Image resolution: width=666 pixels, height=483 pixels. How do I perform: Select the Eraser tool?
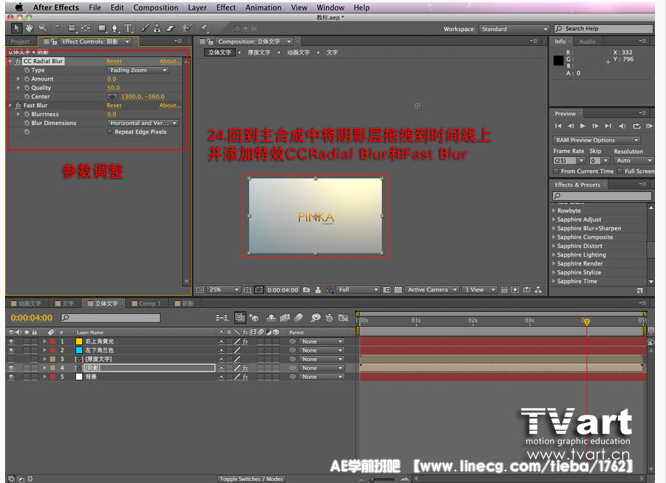click(x=170, y=28)
